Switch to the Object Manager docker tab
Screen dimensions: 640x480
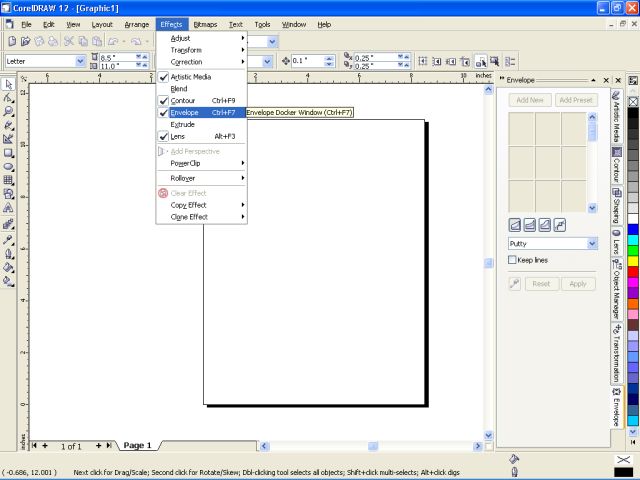coord(617,289)
